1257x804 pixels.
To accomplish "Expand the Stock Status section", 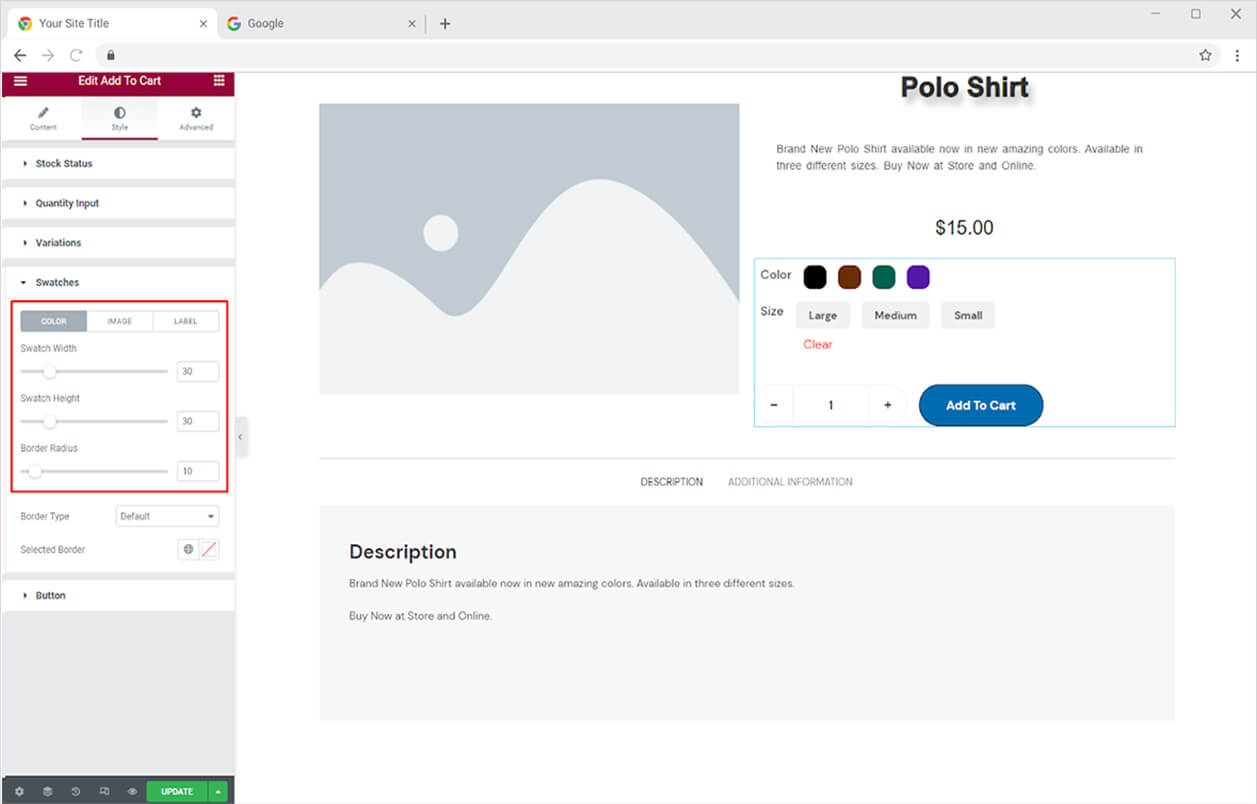I will pyautogui.click(x=64, y=163).
